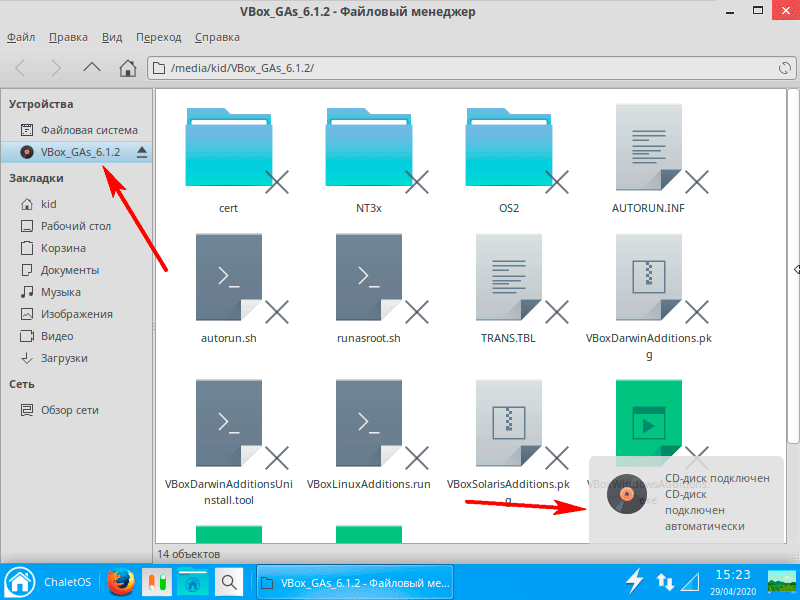Click the forward navigation arrow
Image resolution: width=800 pixels, height=600 pixels.
[x=56, y=68]
